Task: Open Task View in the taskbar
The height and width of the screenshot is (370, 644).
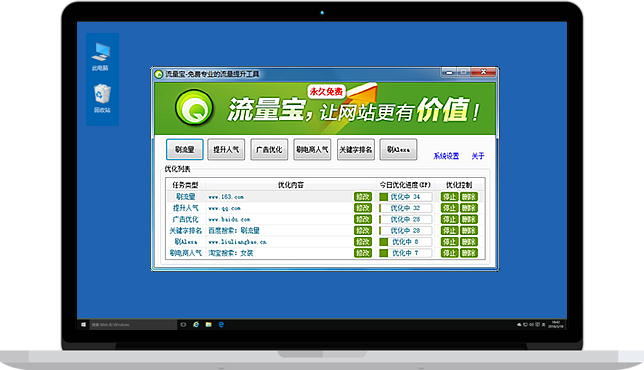Action: click(183, 324)
